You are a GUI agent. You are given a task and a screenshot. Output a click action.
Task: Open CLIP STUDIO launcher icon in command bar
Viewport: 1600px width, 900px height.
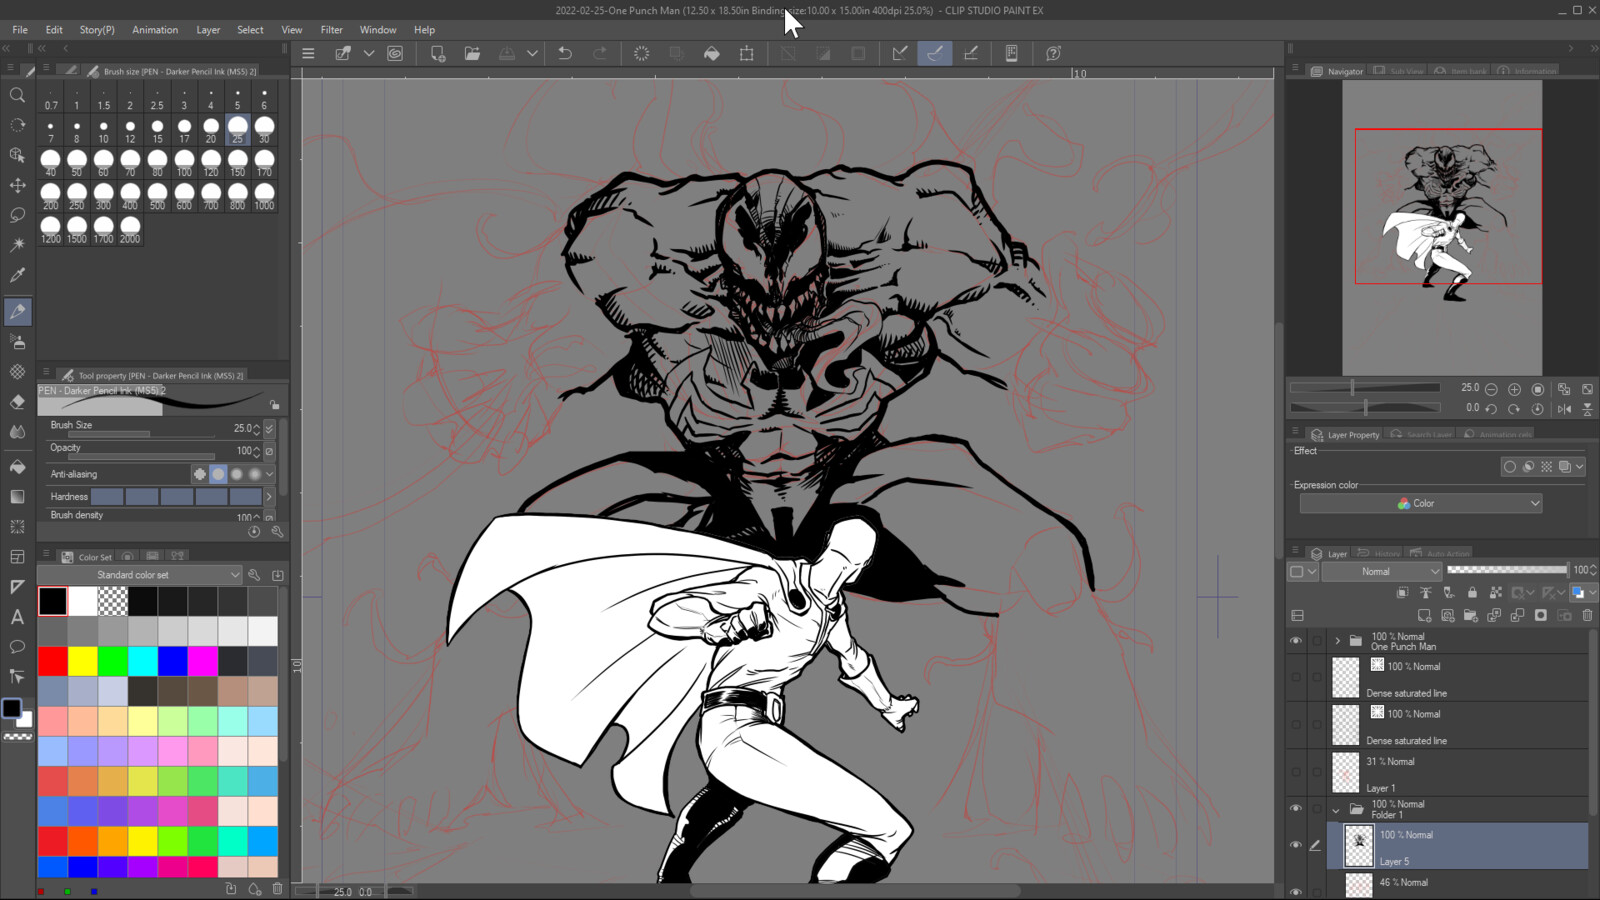pyautogui.click(x=395, y=53)
